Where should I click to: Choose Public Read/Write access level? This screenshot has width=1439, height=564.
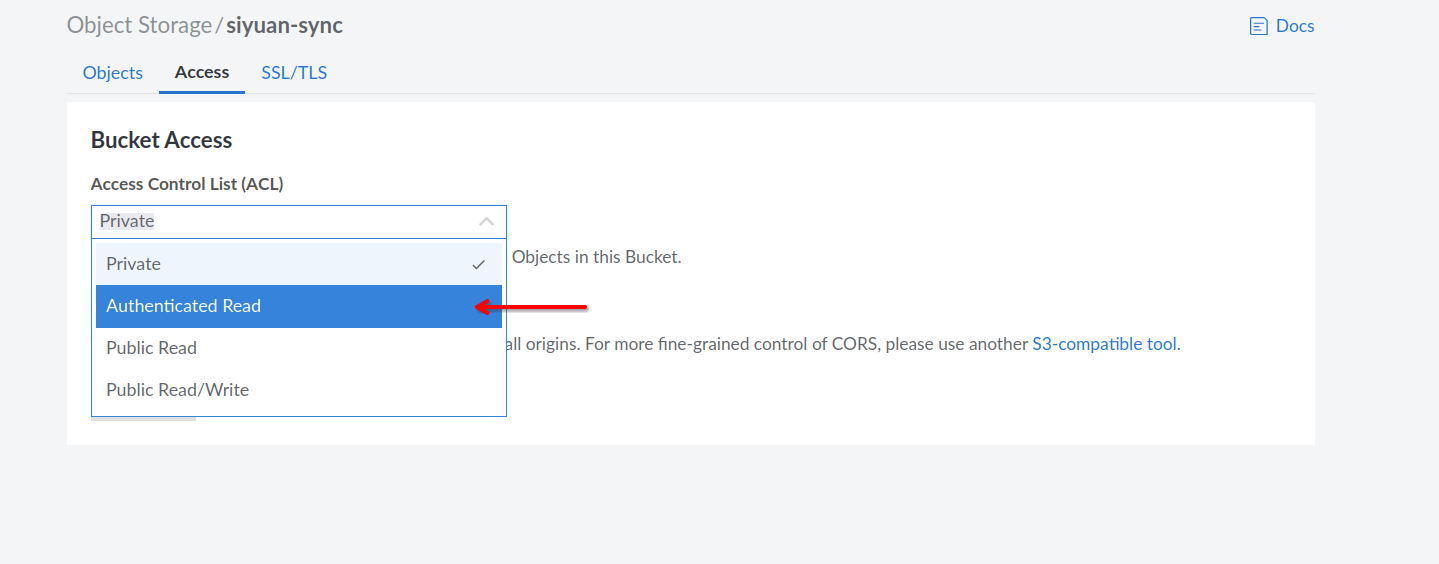pos(178,390)
